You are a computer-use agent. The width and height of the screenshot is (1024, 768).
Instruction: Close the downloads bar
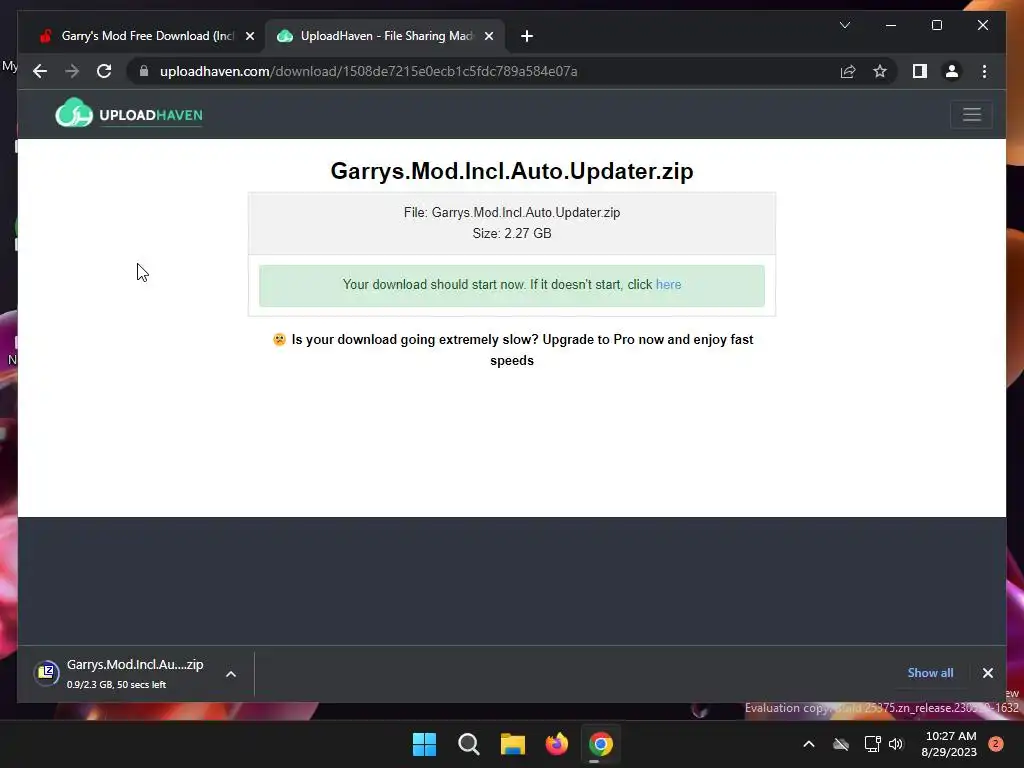987,673
